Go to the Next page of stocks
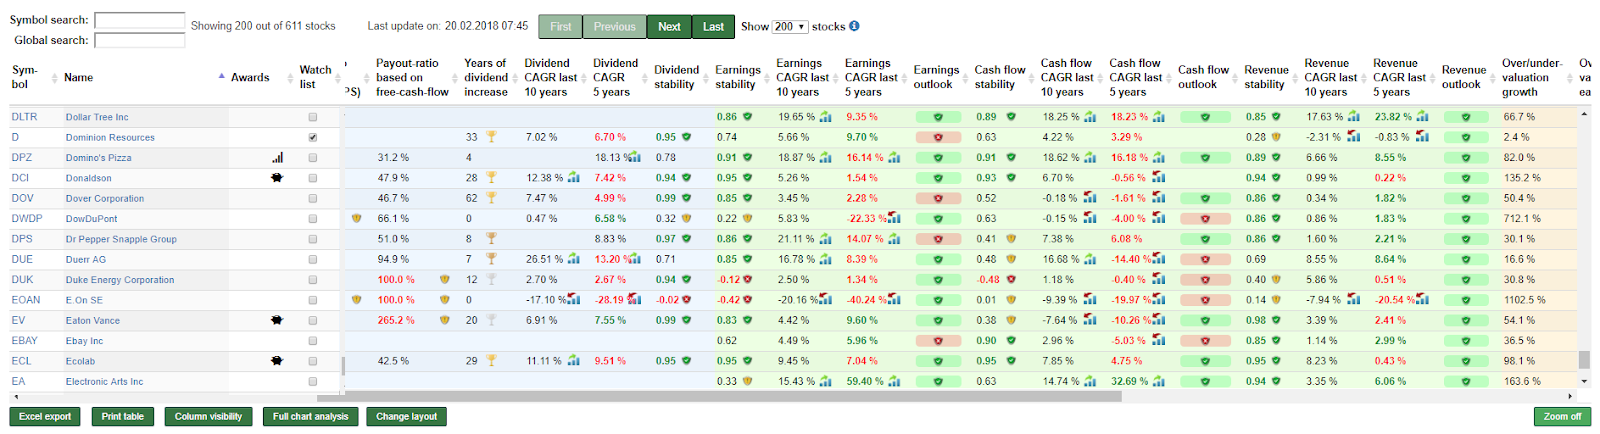Viewport: 1600px width, 434px height. pos(669,27)
